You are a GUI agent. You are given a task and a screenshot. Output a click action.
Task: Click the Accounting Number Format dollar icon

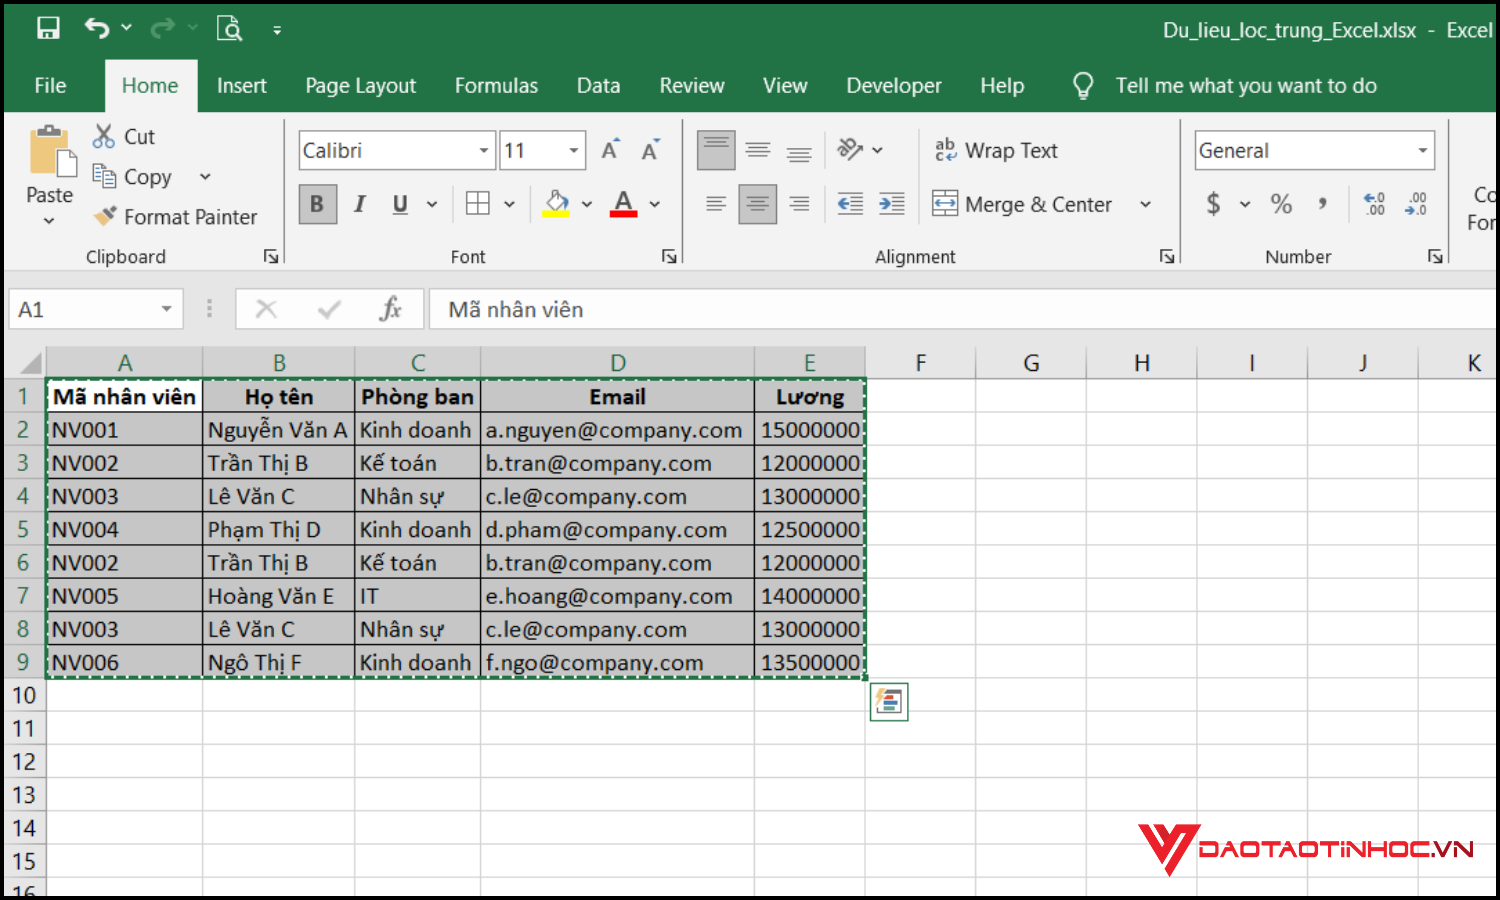coord(1213,204)
